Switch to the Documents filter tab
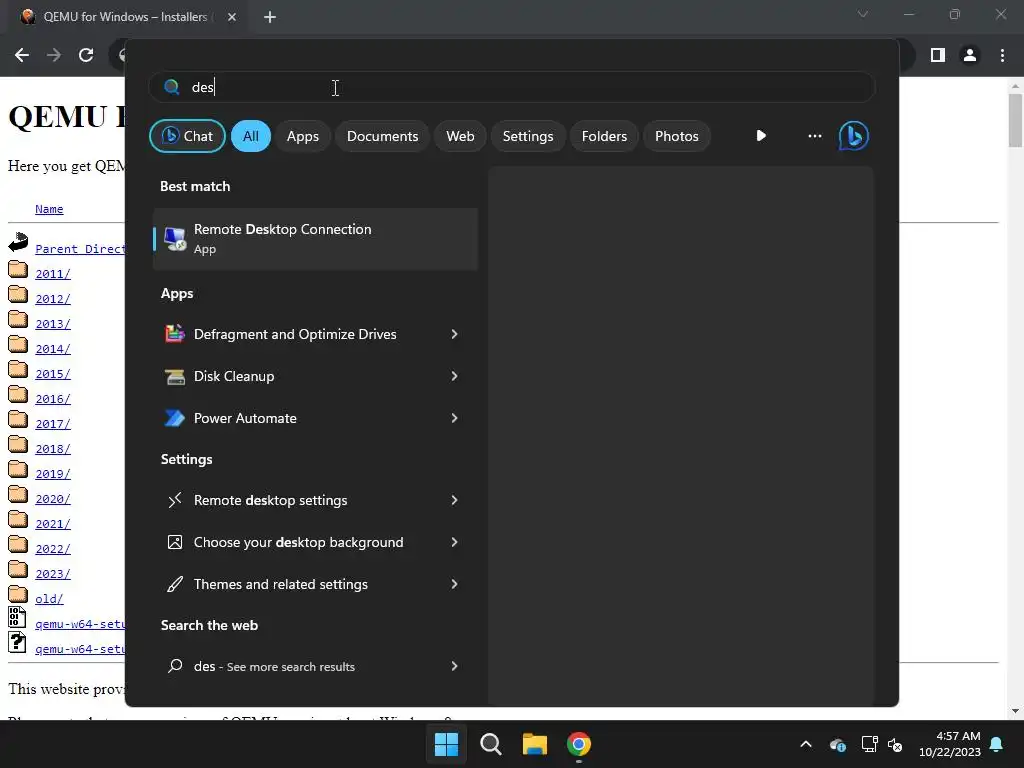Screen dimensions: 1024x768 click(x=382, y=136)
